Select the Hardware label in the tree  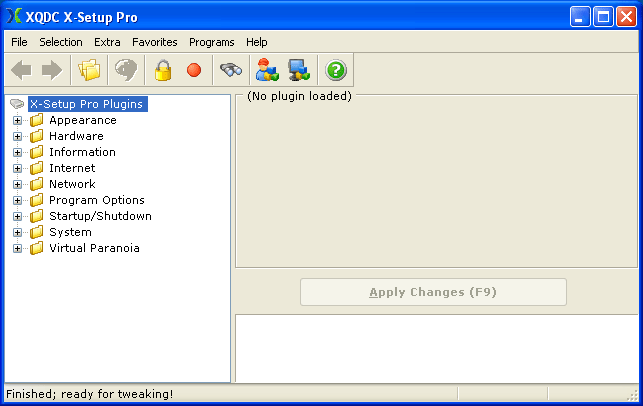click(76, 136)
